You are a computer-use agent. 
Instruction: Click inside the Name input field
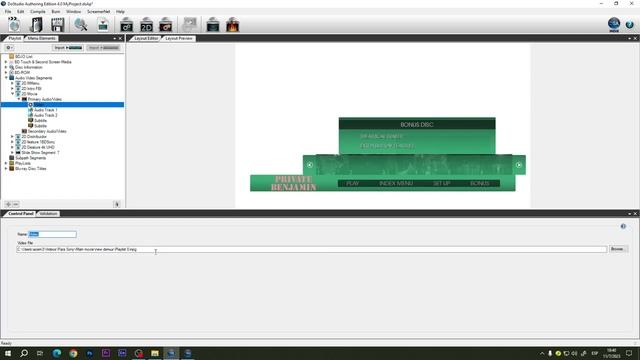click(52, 234)
